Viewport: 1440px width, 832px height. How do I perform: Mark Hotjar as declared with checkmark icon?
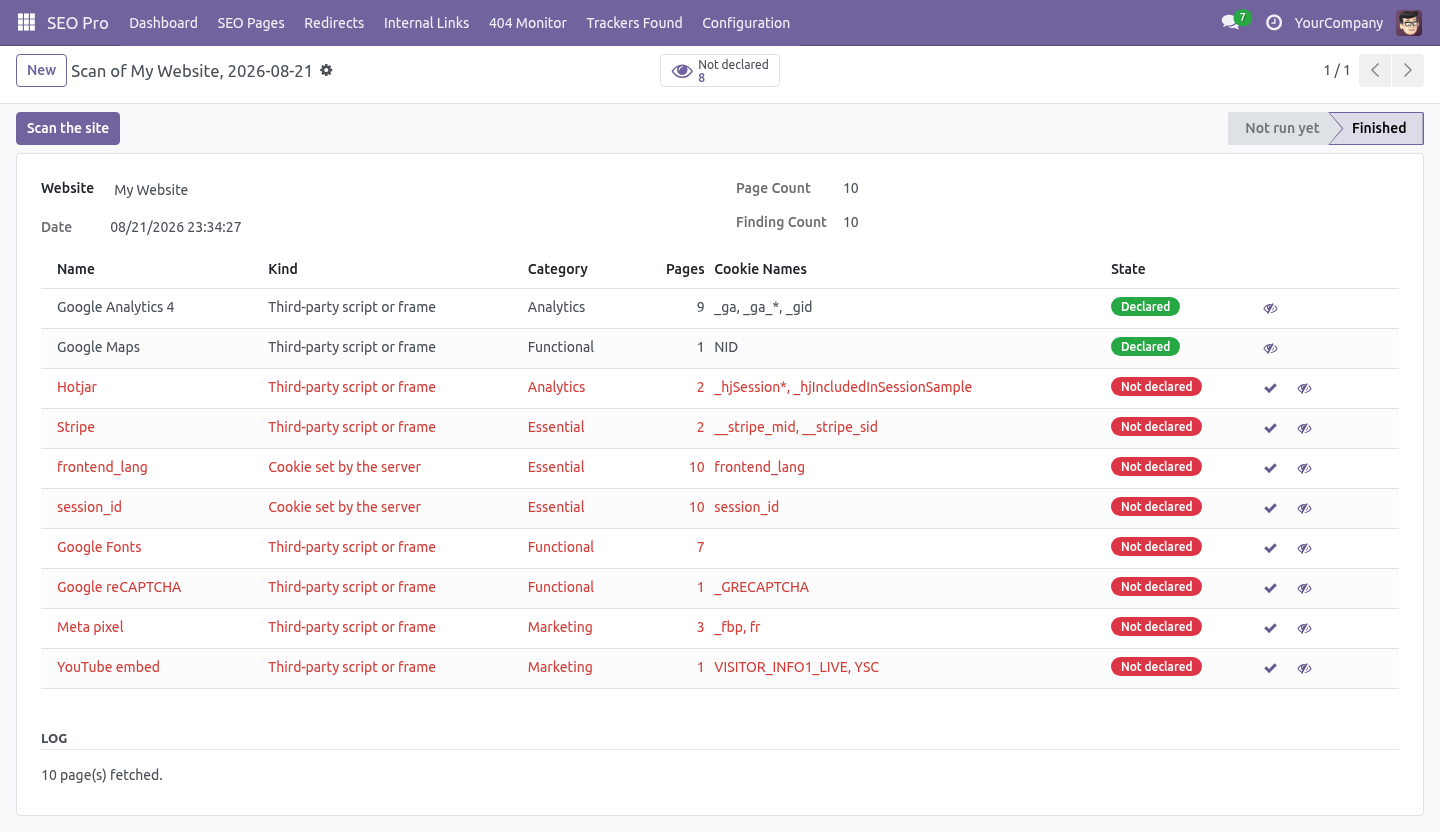point(1270,388)
